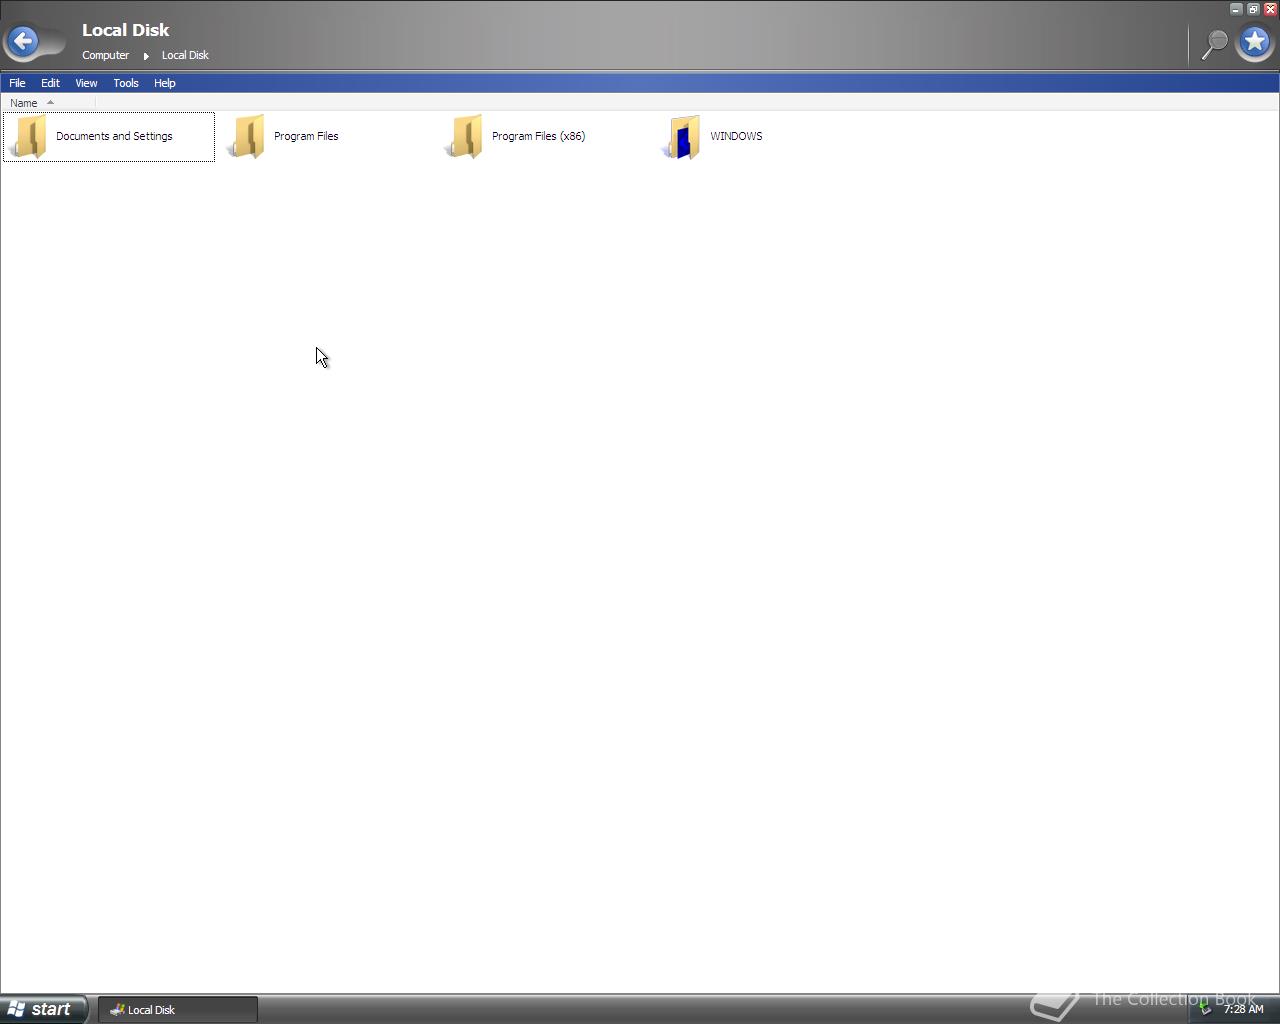
Task: Select the Program Files (x86) folder icon
Action: pyautogui.click(x=465, y=137)
